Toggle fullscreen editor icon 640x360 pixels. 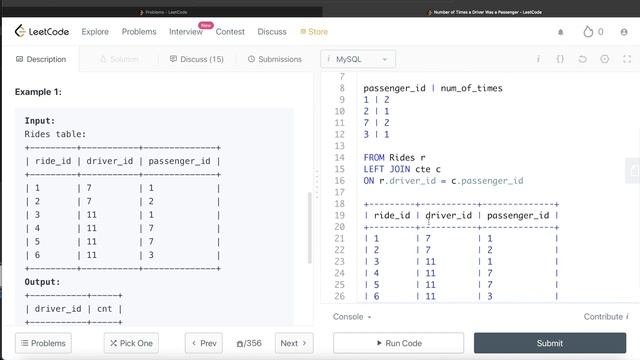click(x=627, y=59)
